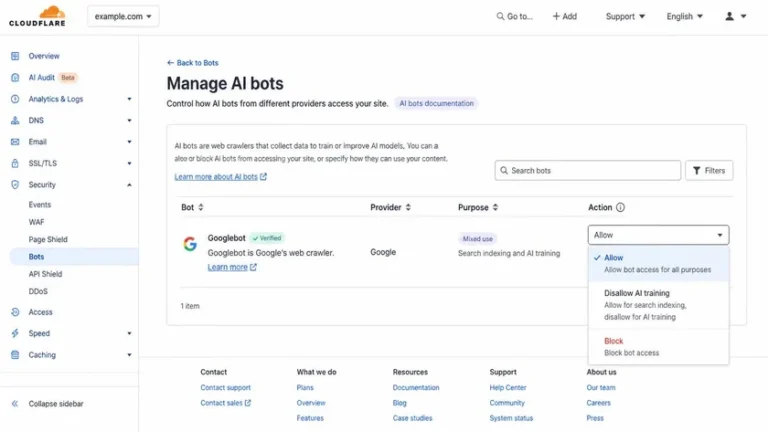The width and height of the screenshot is (768, 432).
Task: Select the Block option in dropdown
Action: click(658, 346)
